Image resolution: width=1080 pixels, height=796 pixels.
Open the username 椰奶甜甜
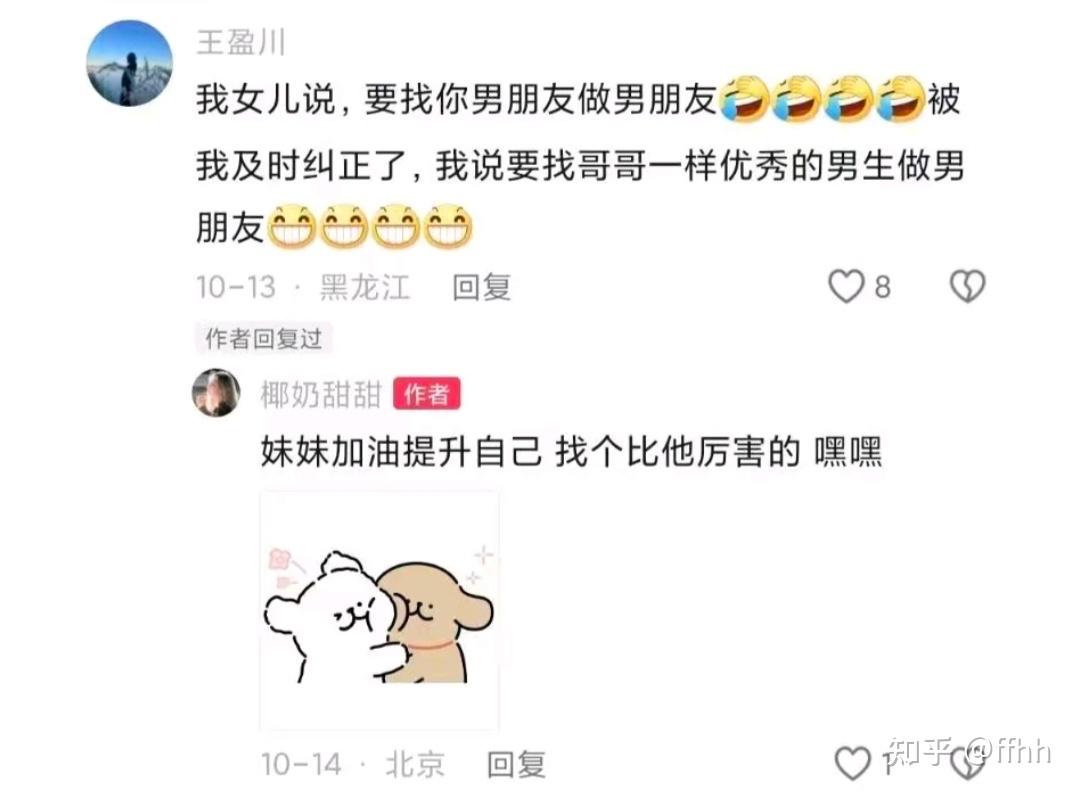coord(320,395)
